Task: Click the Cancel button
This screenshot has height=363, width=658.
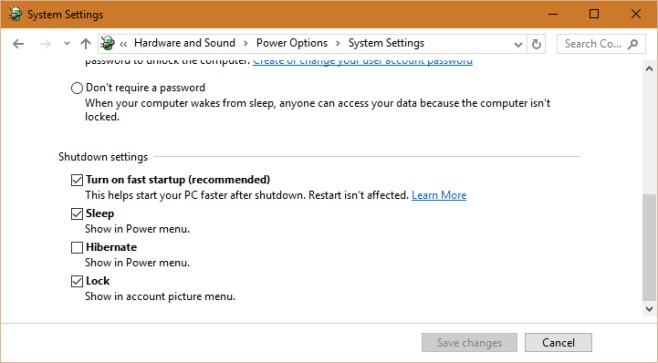Action: [x=558, y=342]
